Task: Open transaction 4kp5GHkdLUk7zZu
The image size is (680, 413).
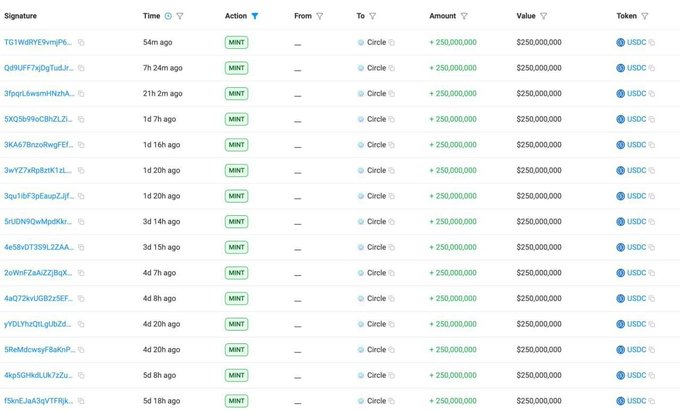Action: click(x=38, y=375)
